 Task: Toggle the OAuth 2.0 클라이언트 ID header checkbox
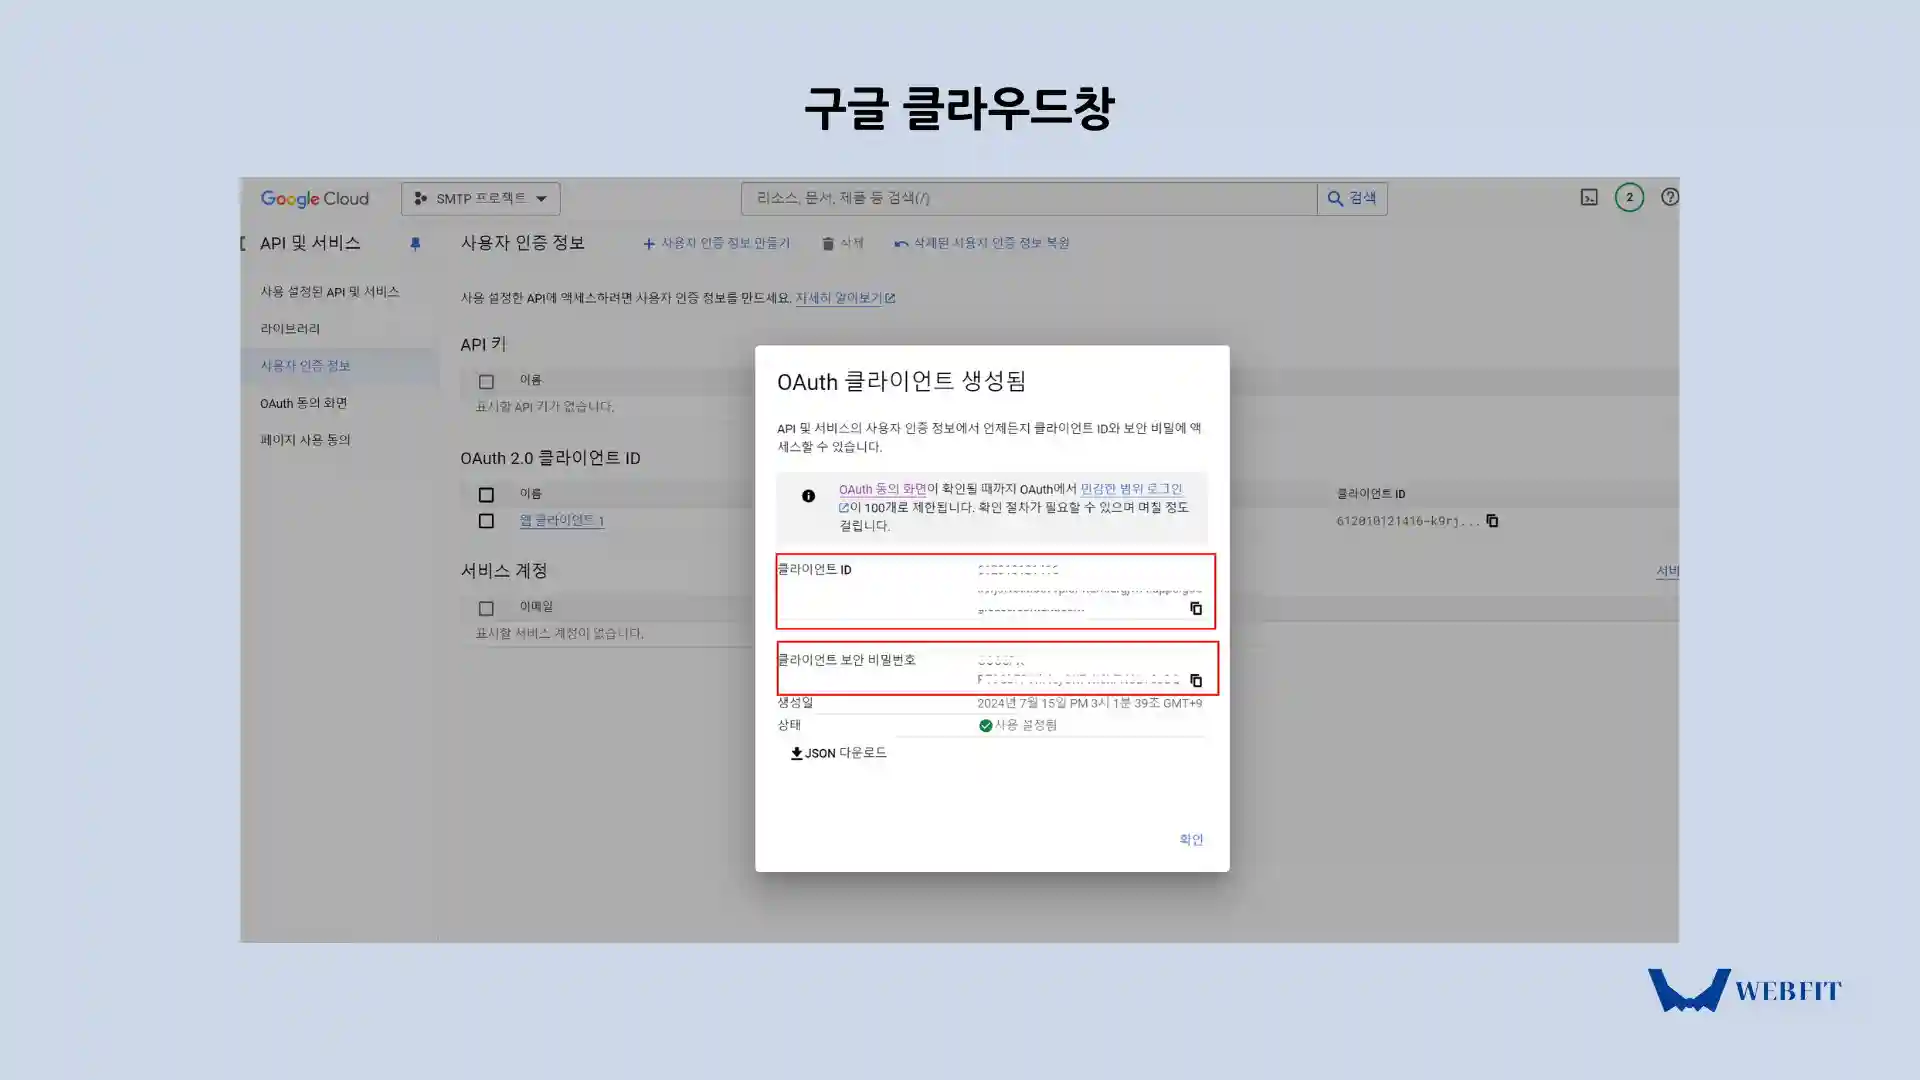(486, 494)
